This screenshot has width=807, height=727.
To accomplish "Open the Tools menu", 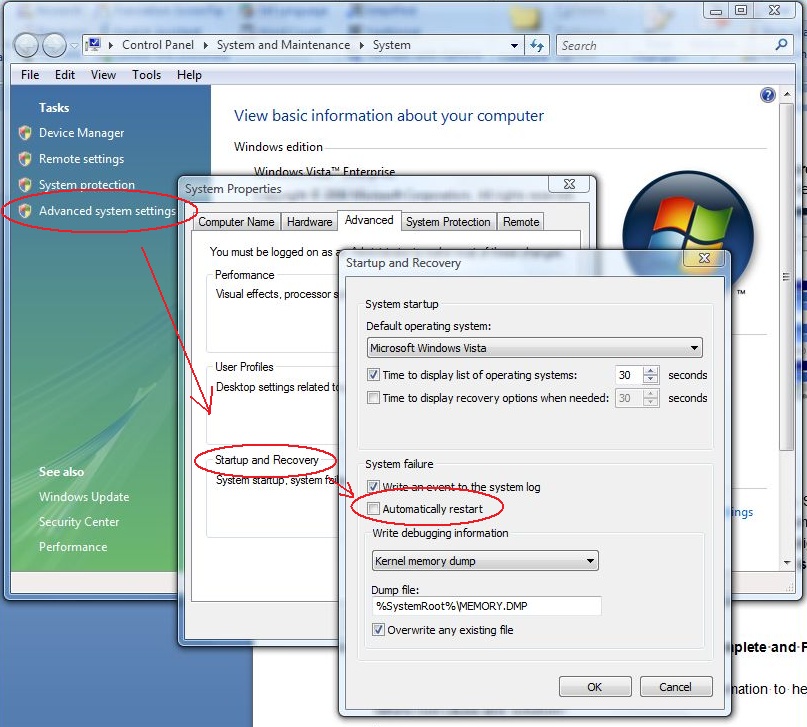I will 146,75.
